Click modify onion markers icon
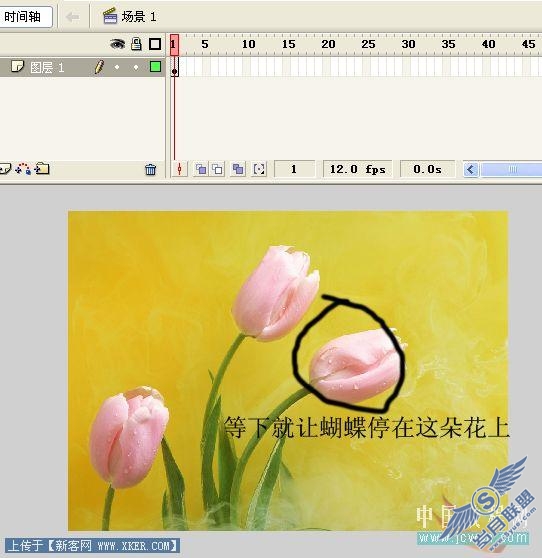The height and width of the screenshot is (558, 542). (259, 169)
